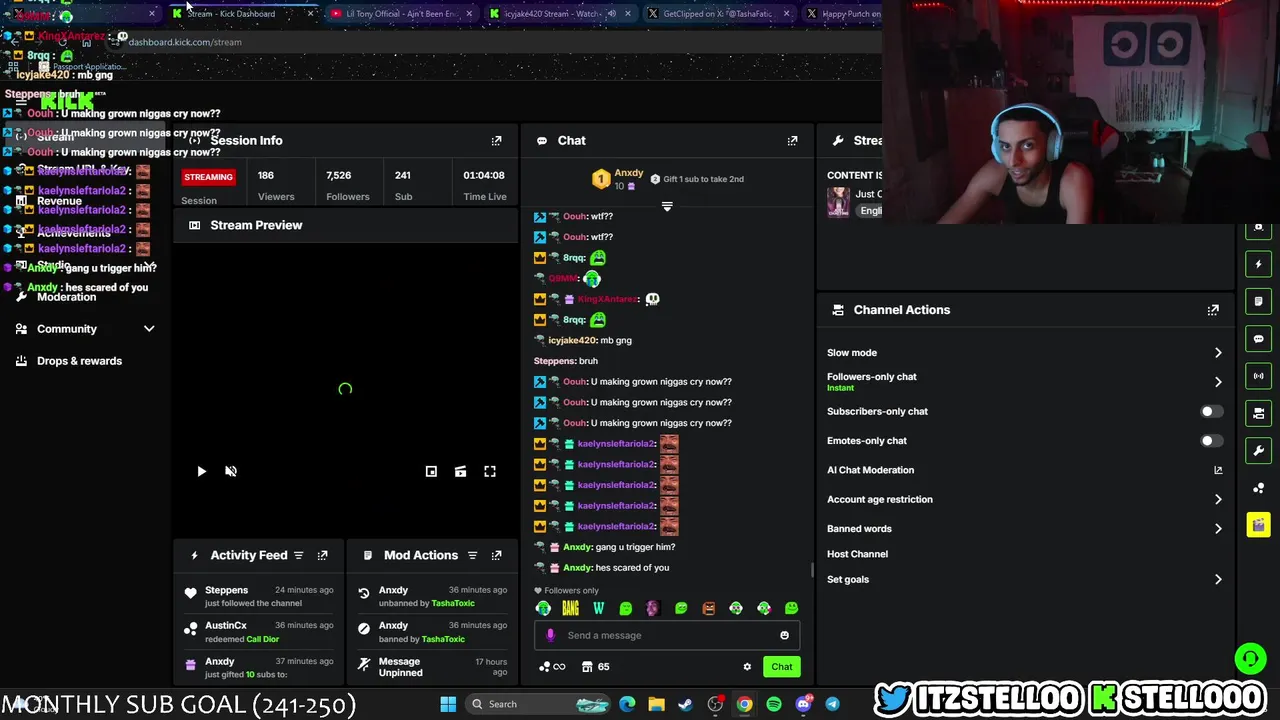Screen dimensions: 1280x720
Task: Open the yellow clapperboard clip shortcut
Action: (1258, 525)
